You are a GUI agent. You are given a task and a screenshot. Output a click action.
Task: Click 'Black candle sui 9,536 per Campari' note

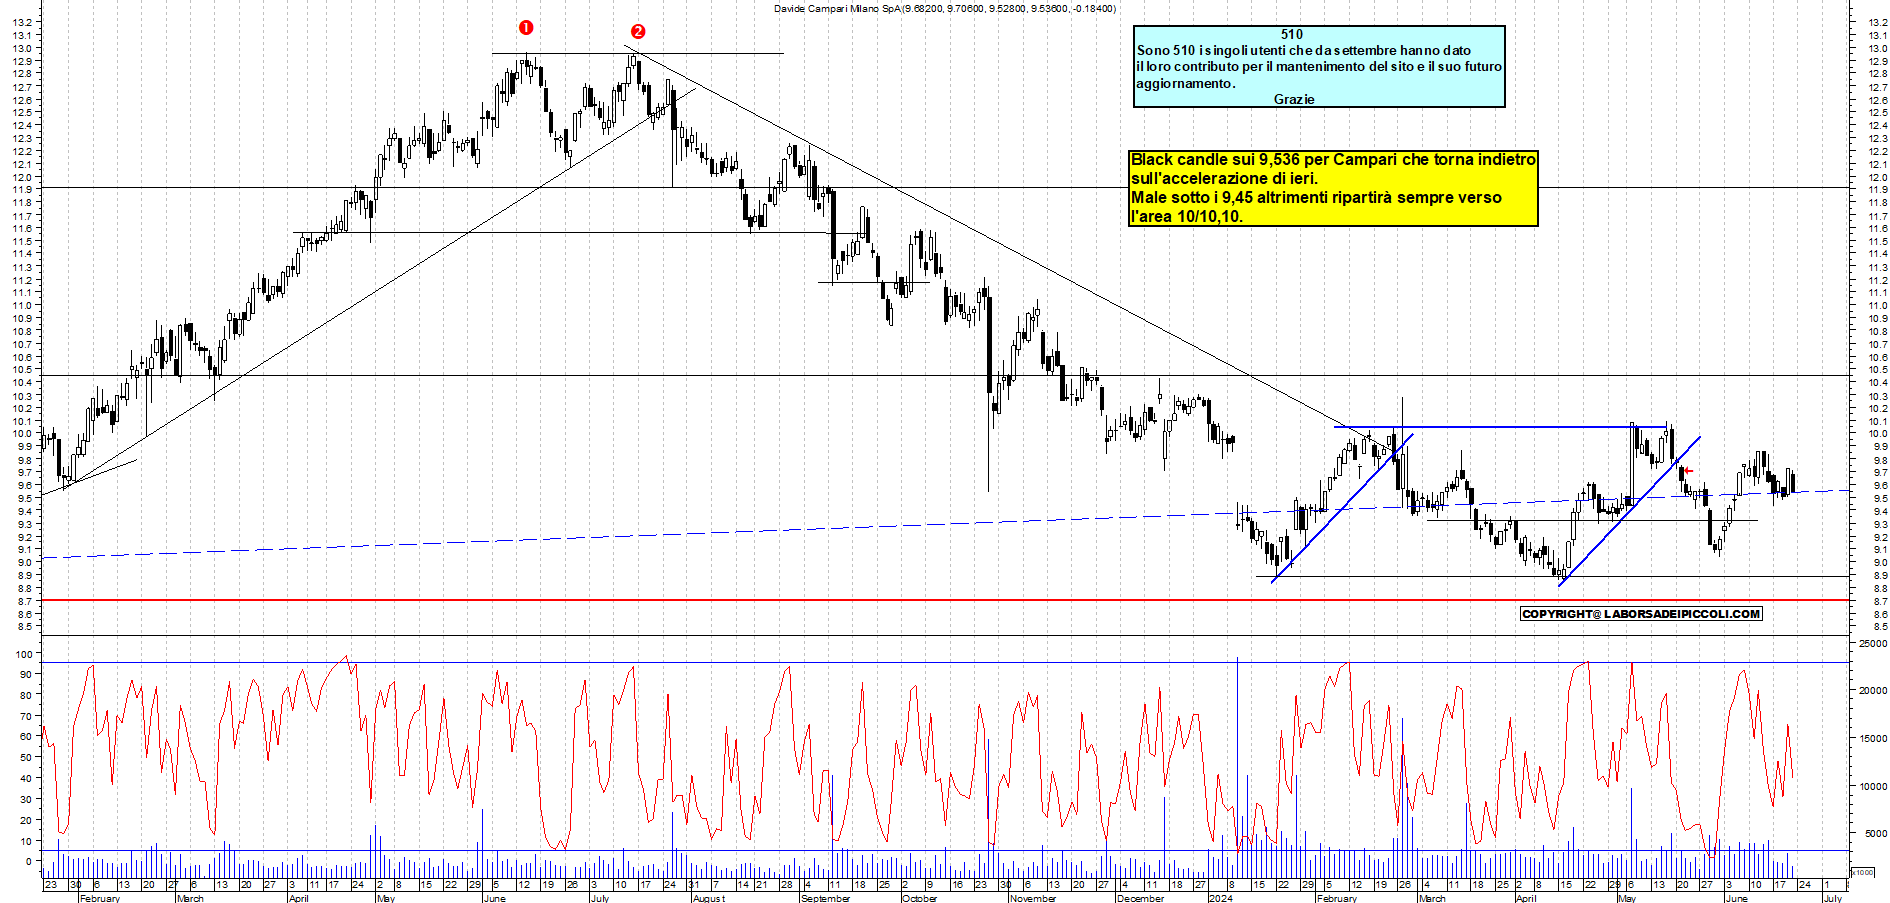point(1333,160)
